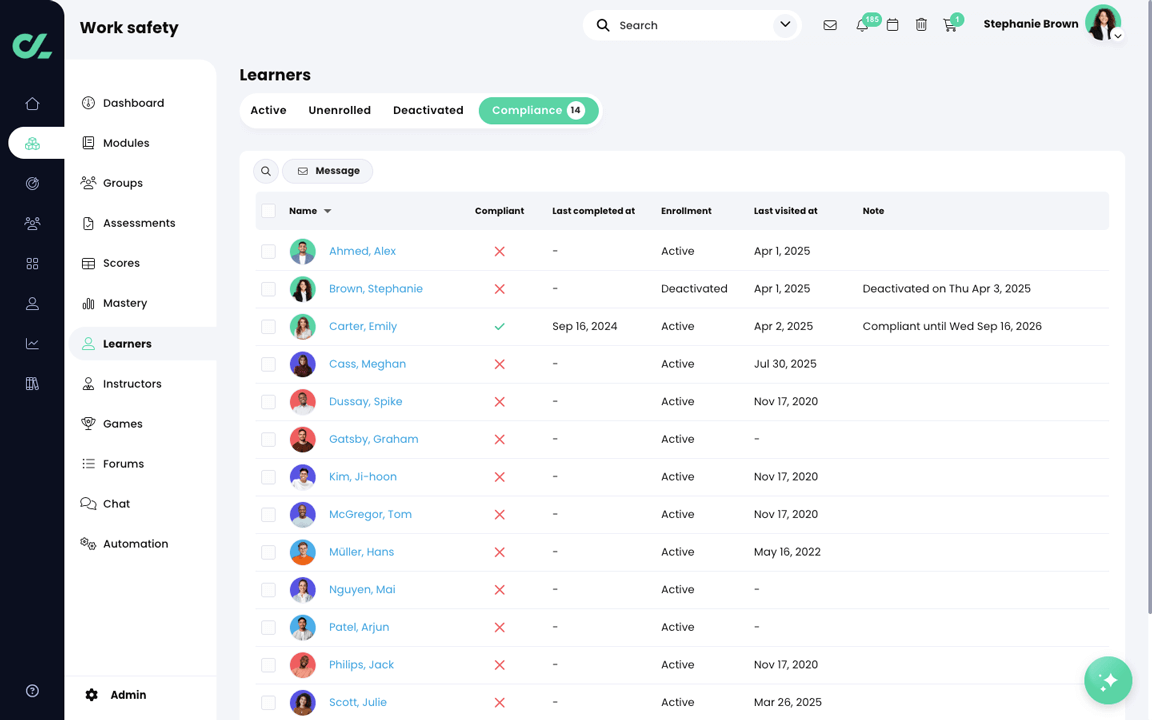Screen dimensions: 1152x720
Task: Open the trash icon in the top bar
Action: [x=921, y=25]
